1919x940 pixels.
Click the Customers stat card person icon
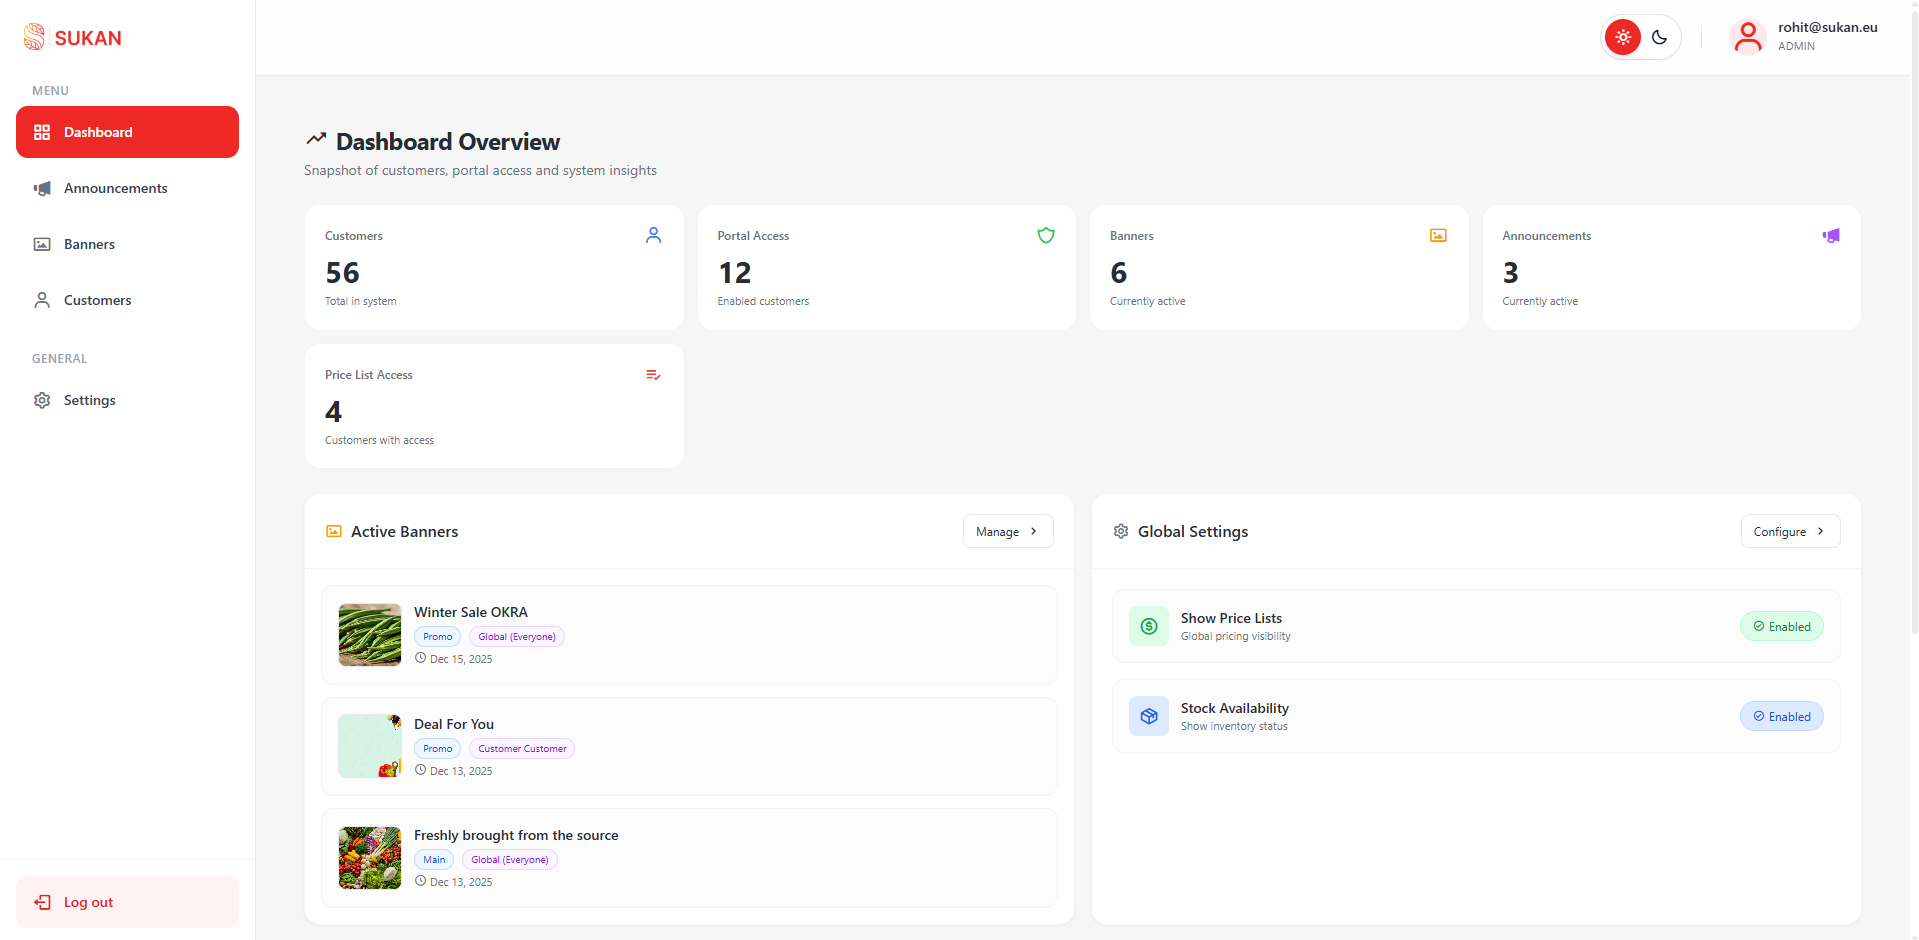pyautogui.click(x=653, y=235)
